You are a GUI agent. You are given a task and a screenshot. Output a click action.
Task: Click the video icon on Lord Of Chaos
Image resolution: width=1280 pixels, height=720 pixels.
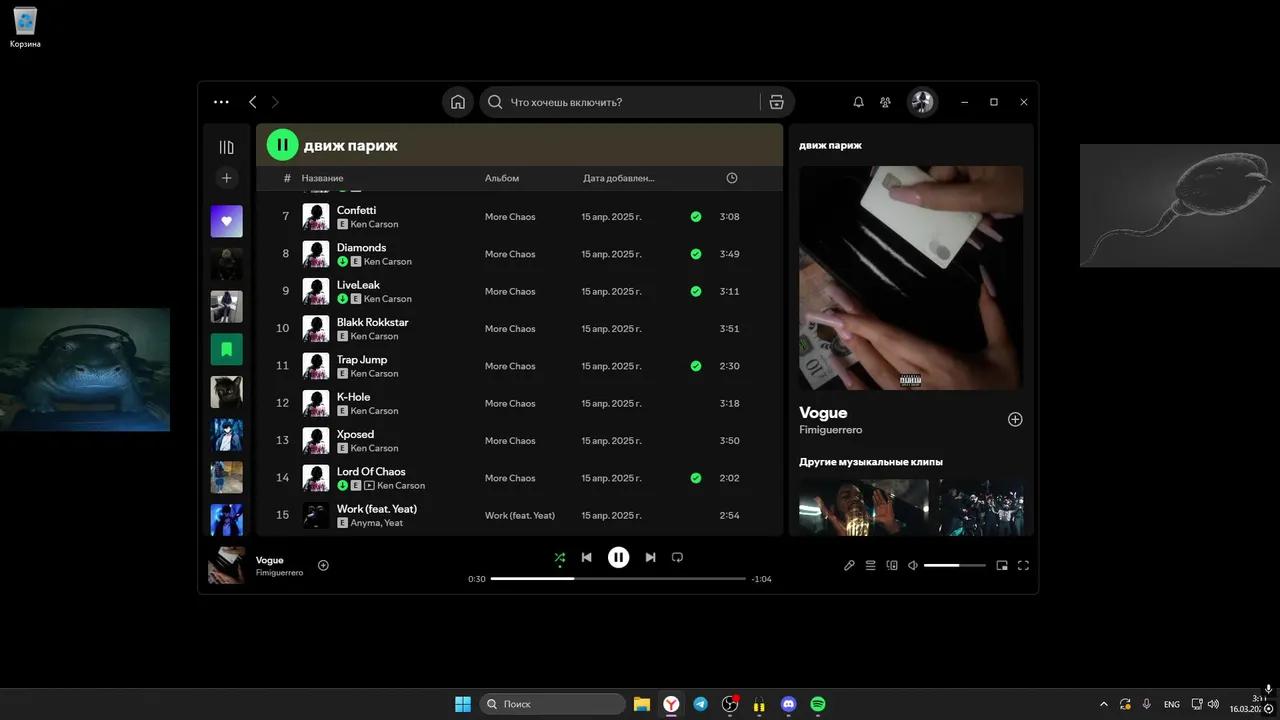[x=369, y=486]
